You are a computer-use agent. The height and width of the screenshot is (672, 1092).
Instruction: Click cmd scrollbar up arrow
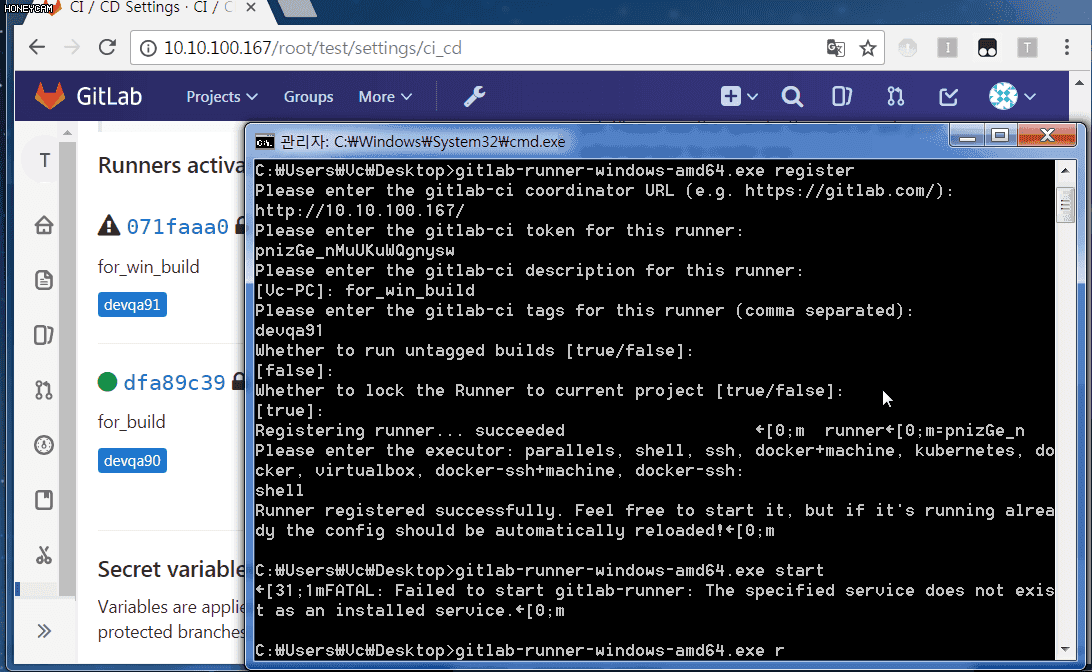[1065, 170]
